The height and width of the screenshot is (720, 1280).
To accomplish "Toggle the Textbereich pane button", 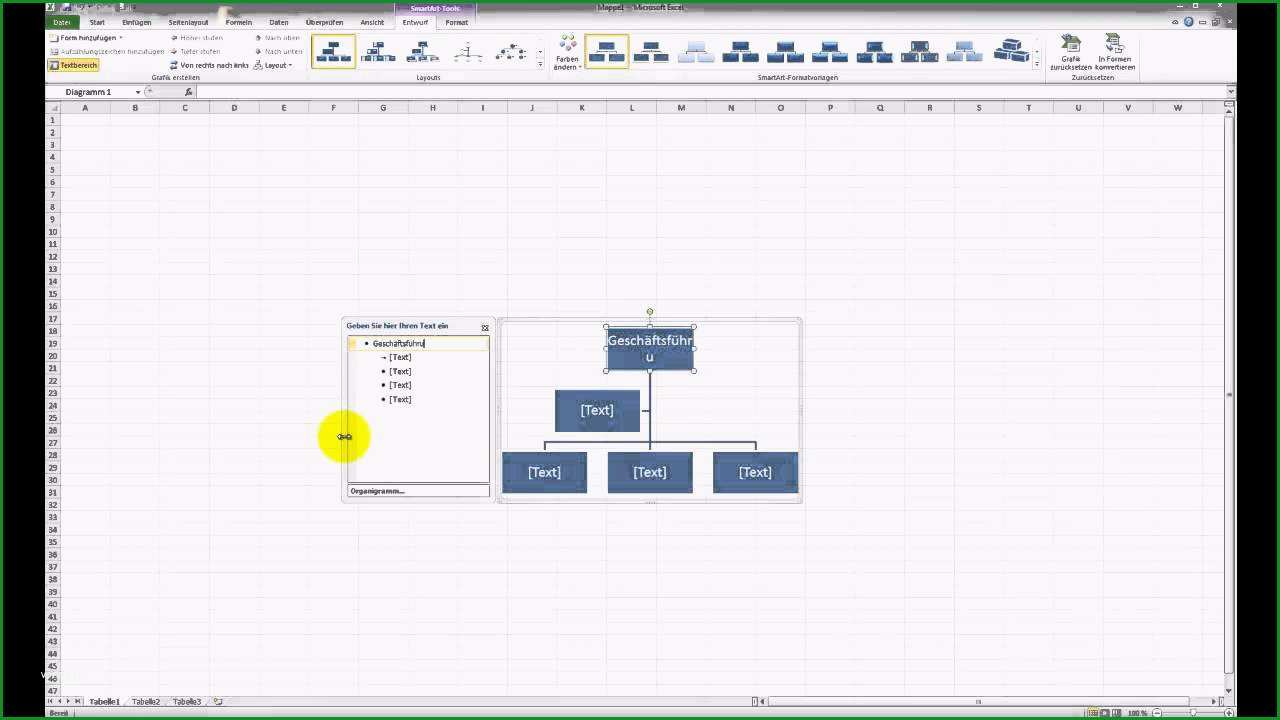I will [x=73, y=65].
